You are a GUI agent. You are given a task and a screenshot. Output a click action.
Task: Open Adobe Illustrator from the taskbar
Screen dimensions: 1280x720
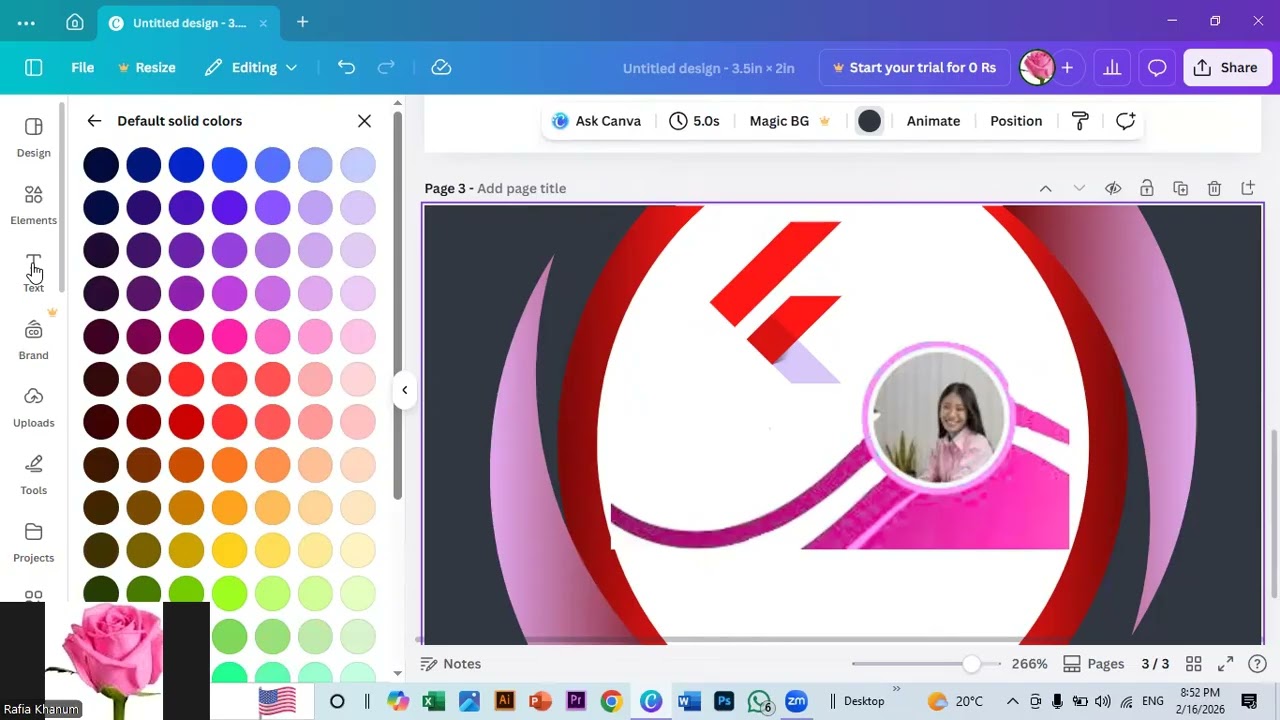pos(505,701)
